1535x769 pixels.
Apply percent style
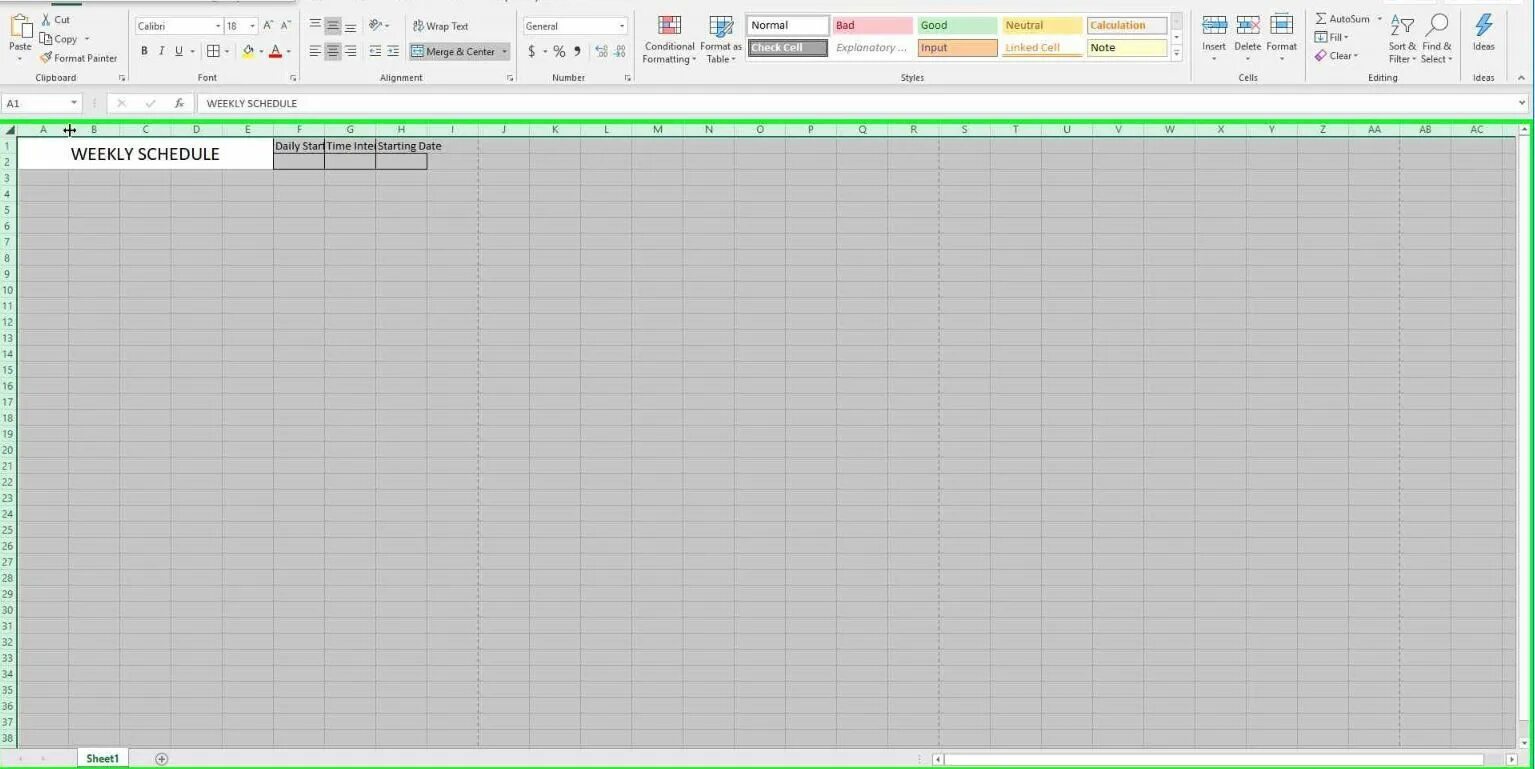pyautogui.click(x=559, y=51)
